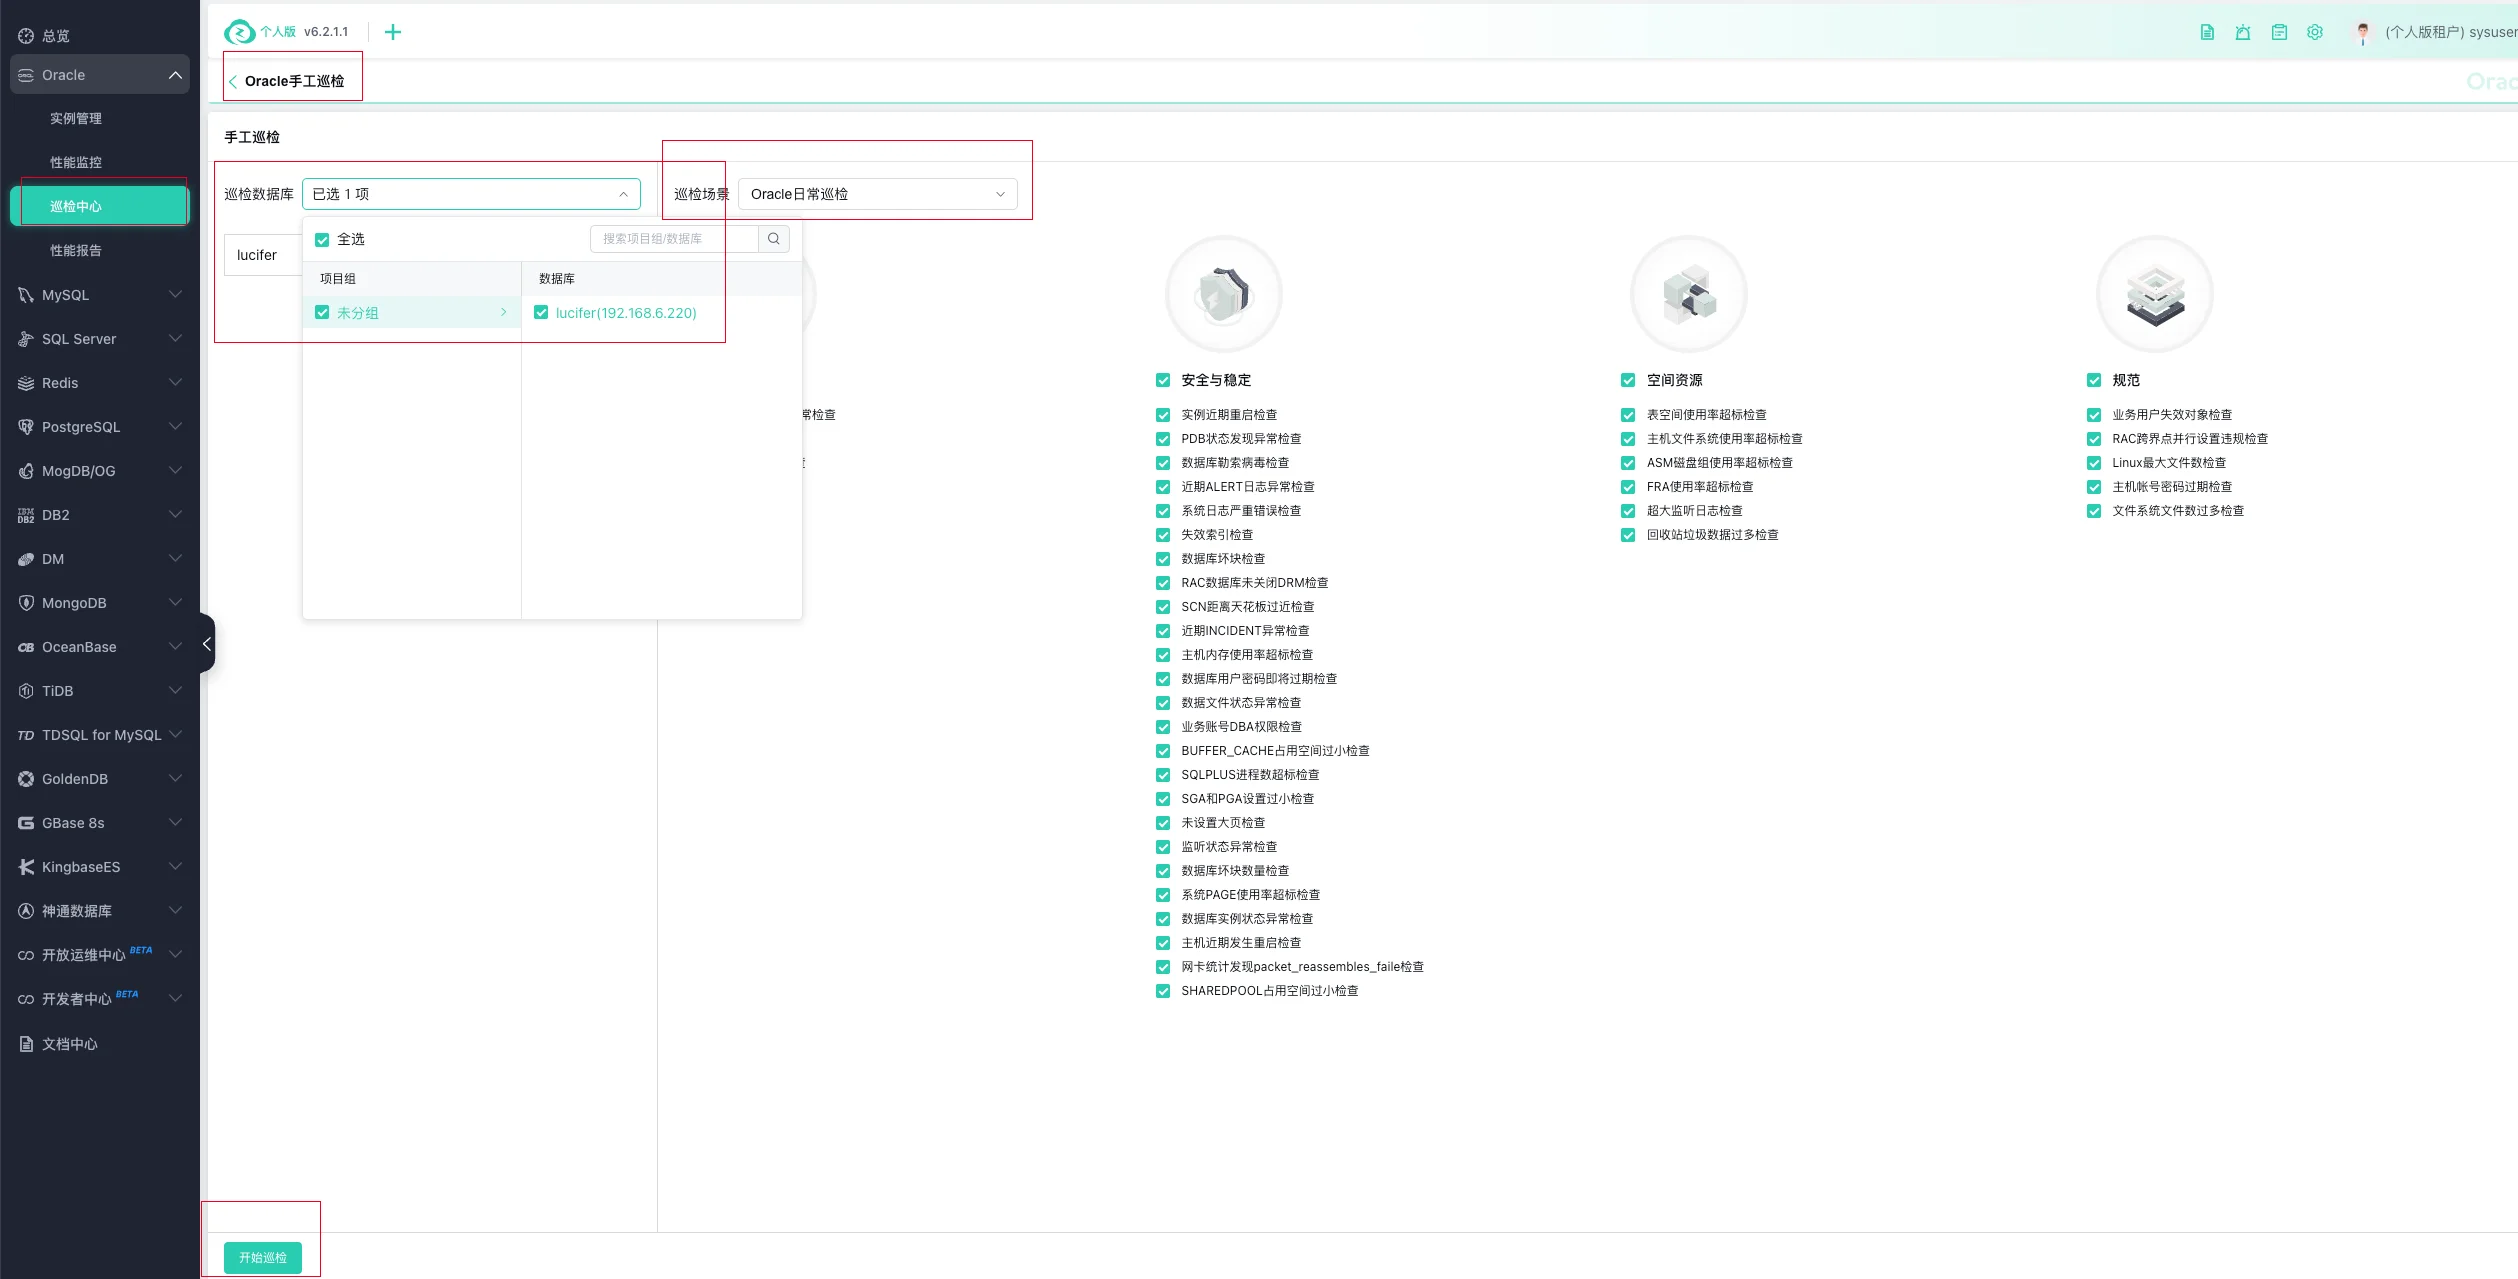The image size is (2518, 1279).
Task: Expand the MySQL sidebar section
Action: [x=100, y=295]
